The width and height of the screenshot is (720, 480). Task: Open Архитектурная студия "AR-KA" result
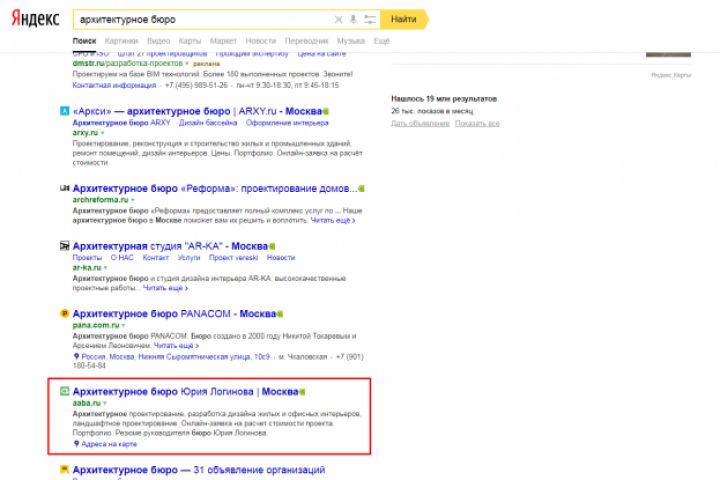(170, 246)
